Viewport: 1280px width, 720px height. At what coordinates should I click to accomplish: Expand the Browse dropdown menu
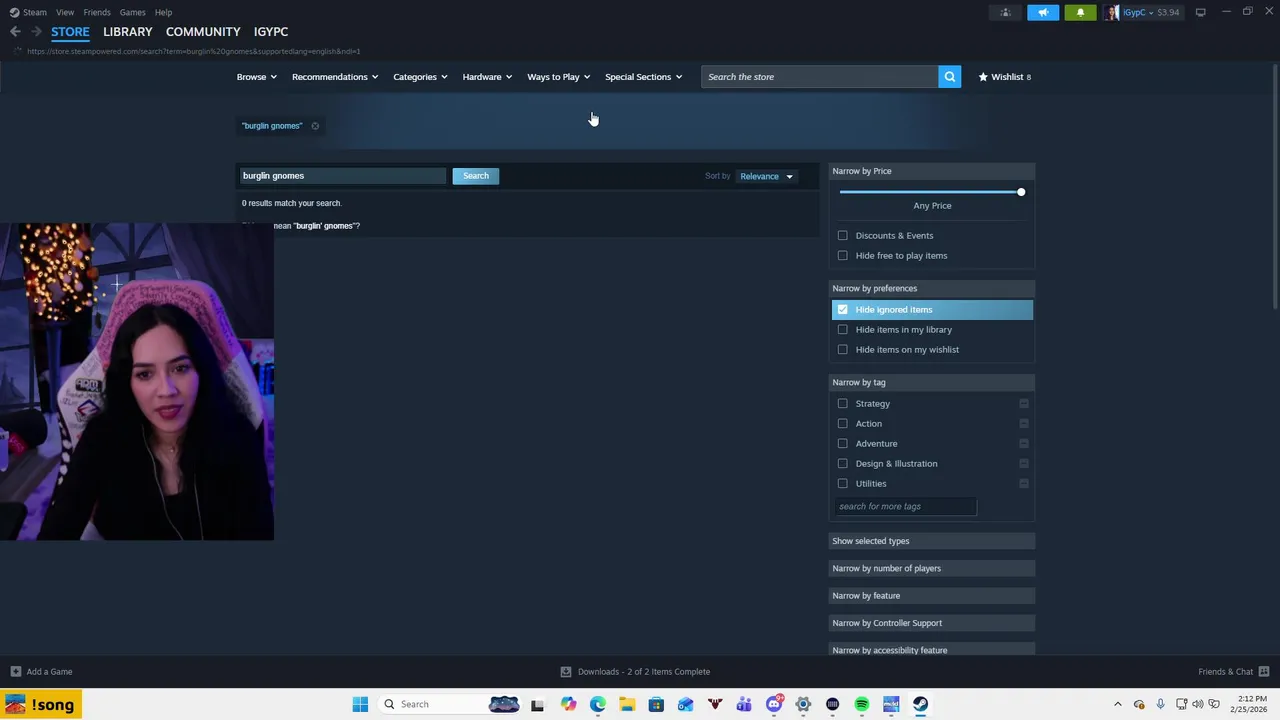click(x=257, y=77)
